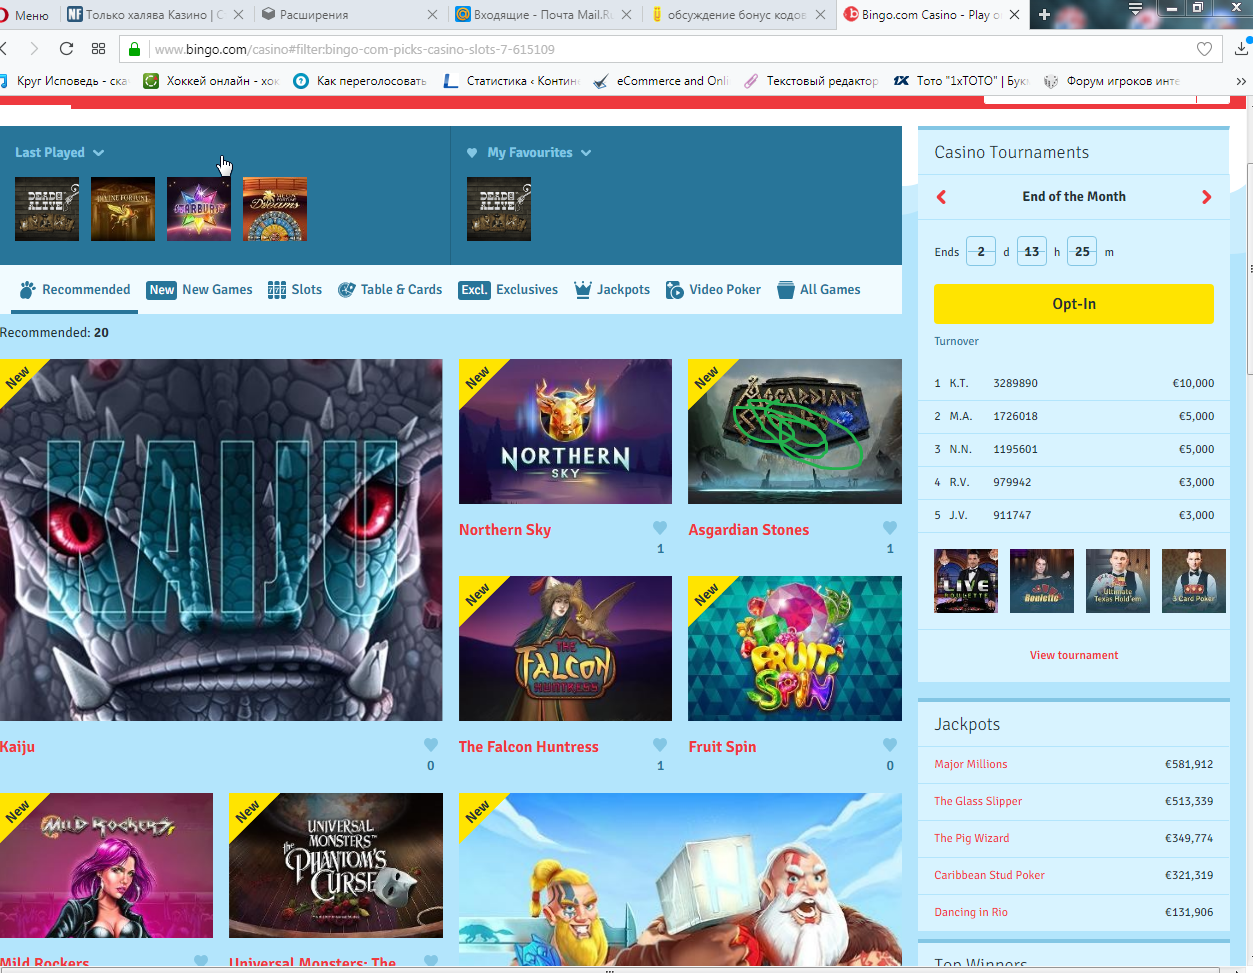This screenshot has width=1253, height=973.
Task: Click the Excl. badge before Exclusives
Action: click(x=474, y=290)
